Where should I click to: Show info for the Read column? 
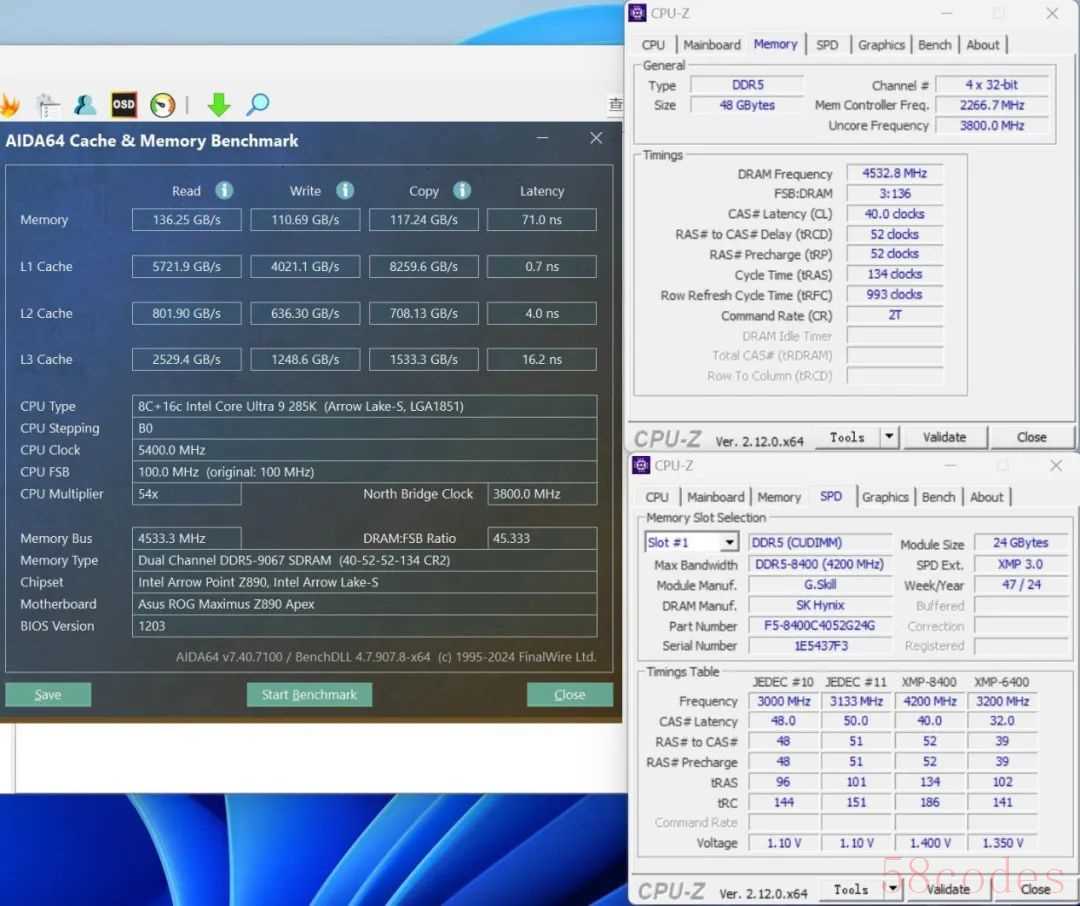[225, 190]
